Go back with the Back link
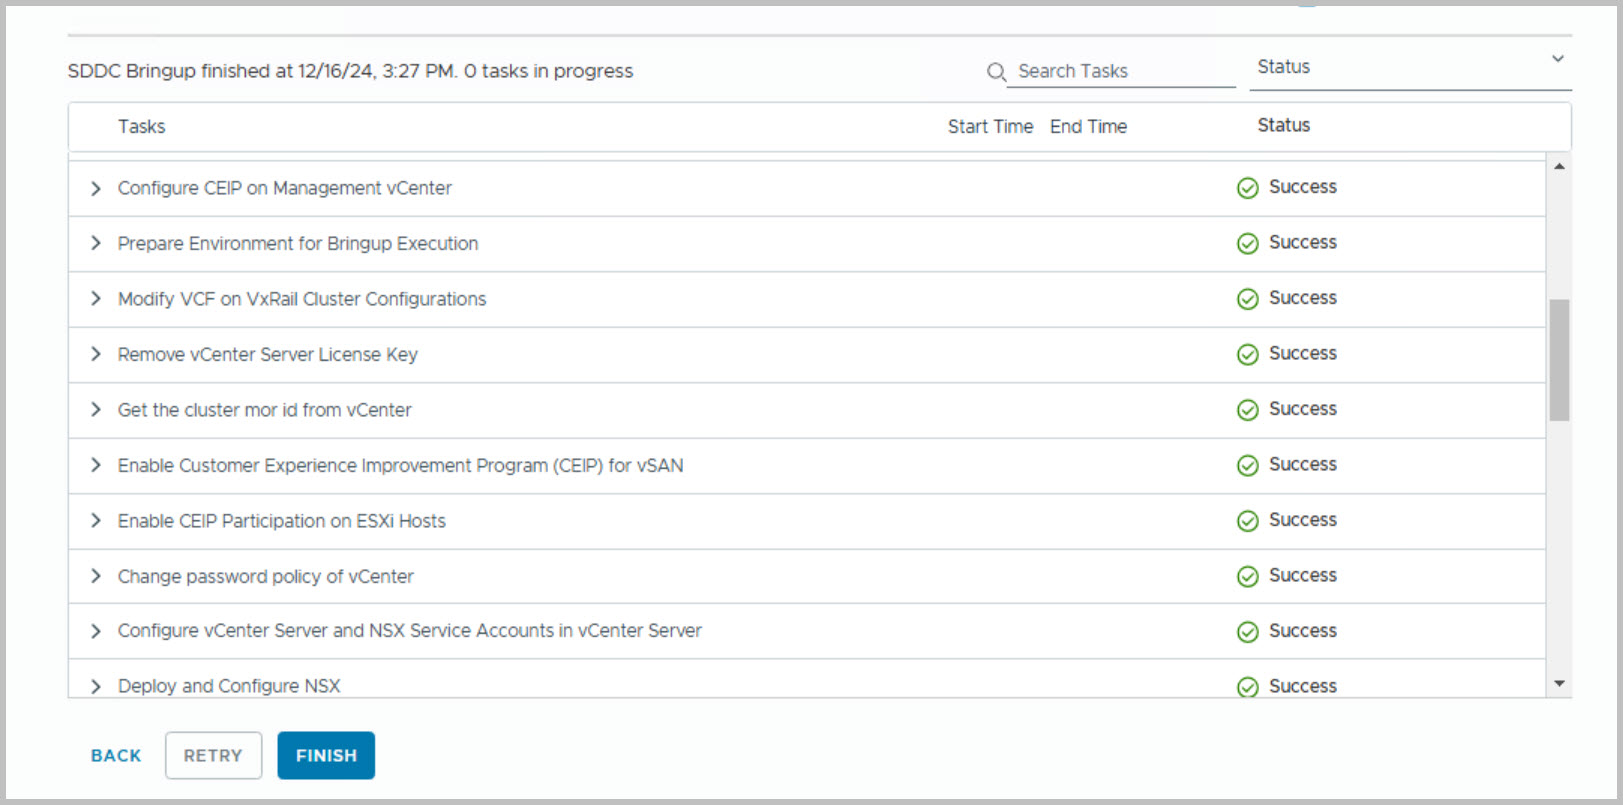1623x805 pixels. pyautogui.click(x=116, y=756)
